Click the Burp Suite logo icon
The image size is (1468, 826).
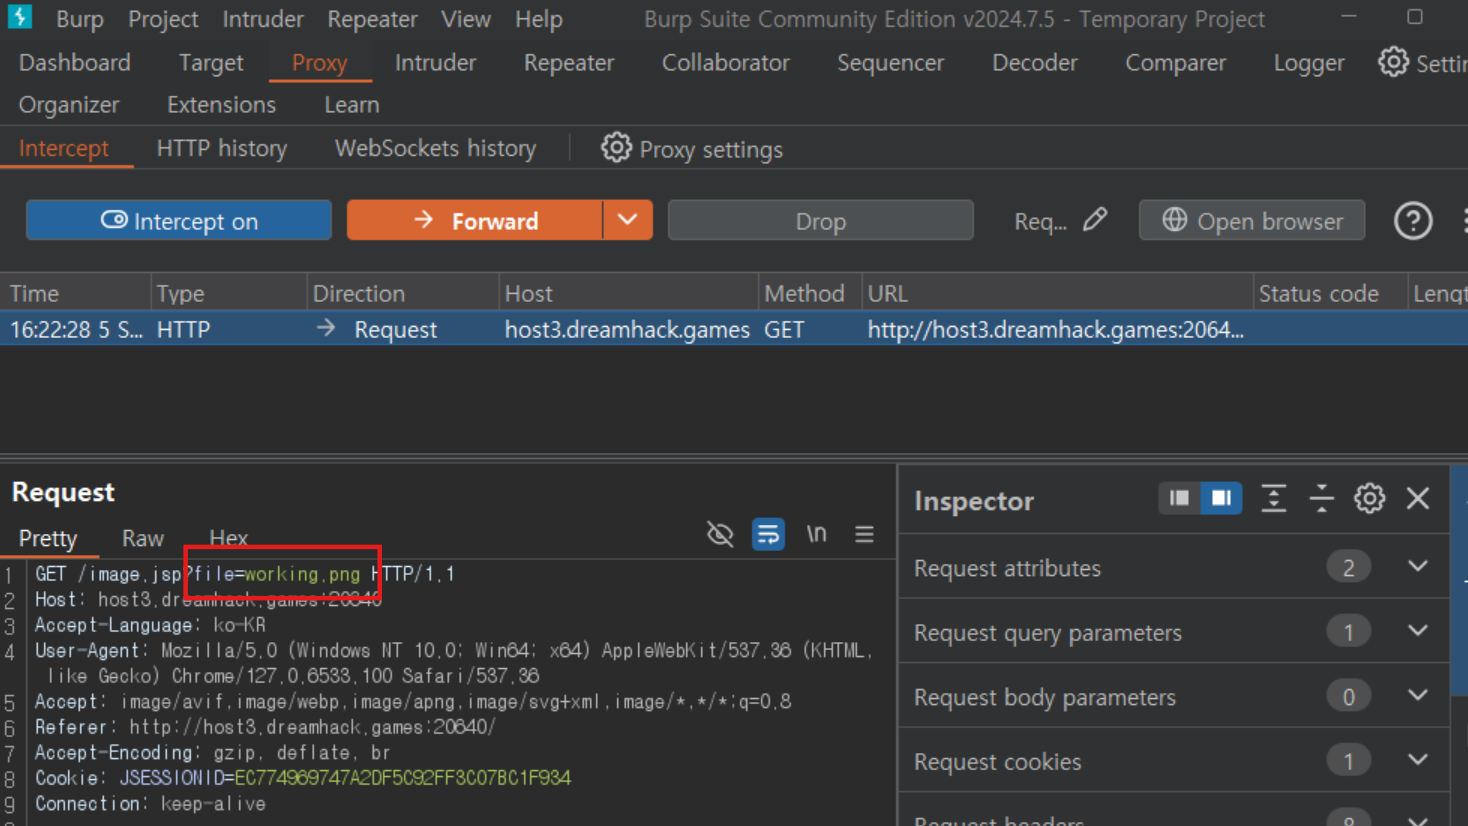pyautogui.click(x=20, y=17)
